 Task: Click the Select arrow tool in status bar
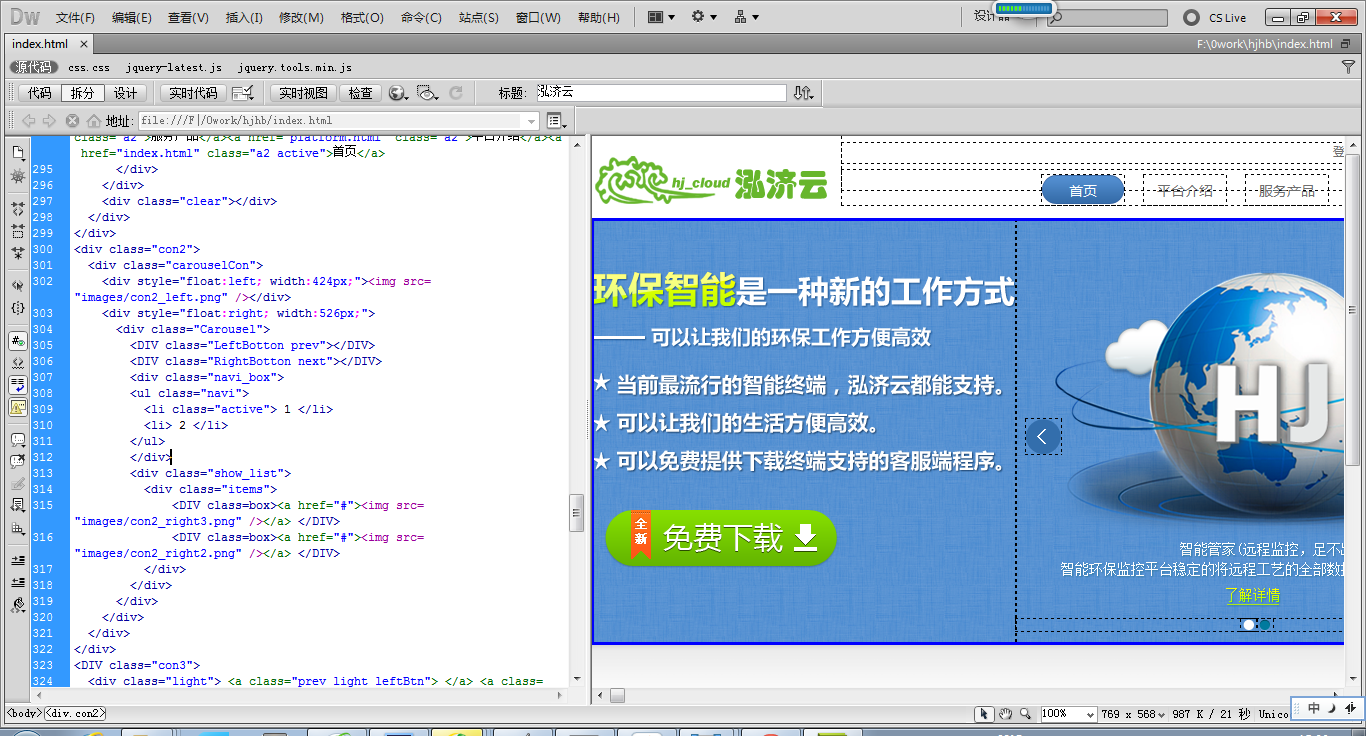coord(985,713)
